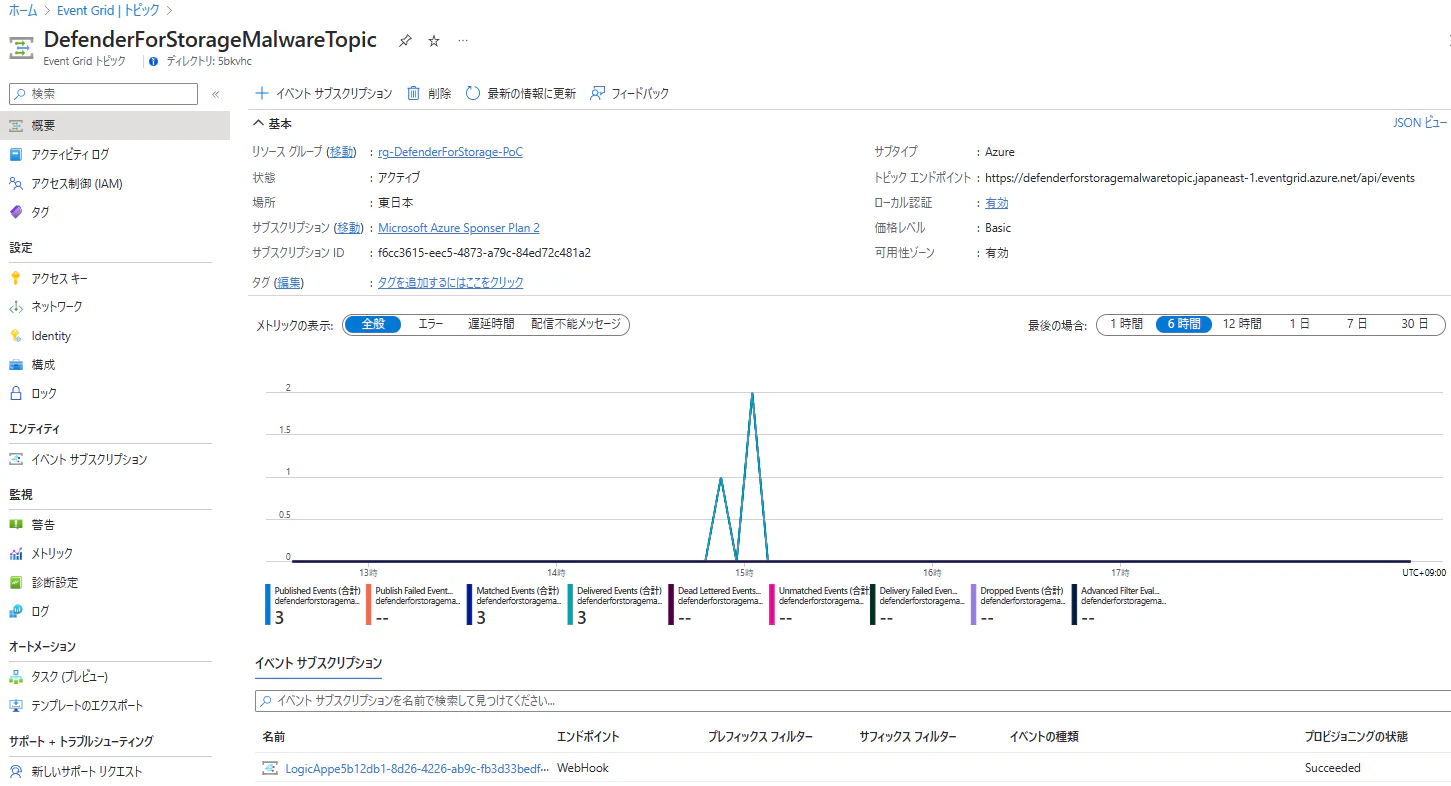Click the Published Events legend swatch

pos(268,606)
